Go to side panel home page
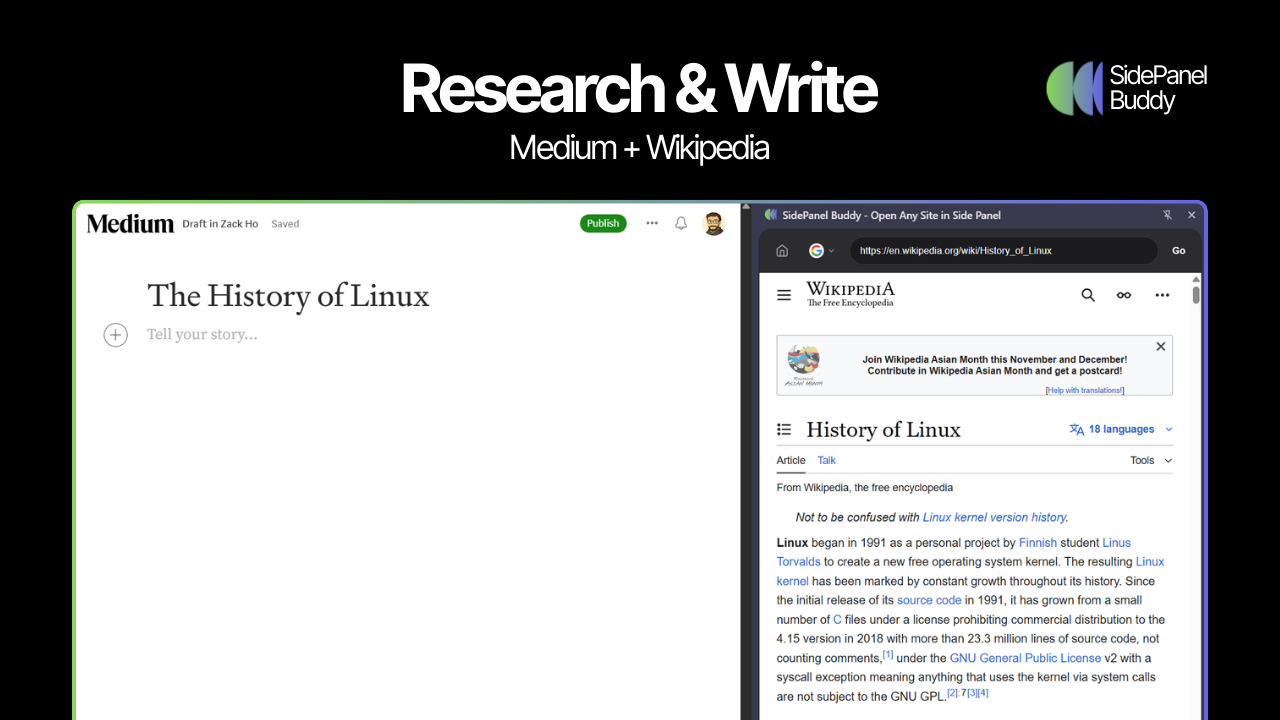The image size is (1280, 720). coord(782,251)
